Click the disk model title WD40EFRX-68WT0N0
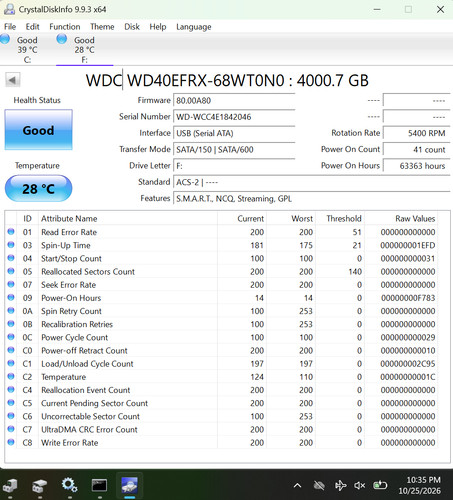Image resolution: width=453 pixels, height=500 pixels. click(206, 80)
